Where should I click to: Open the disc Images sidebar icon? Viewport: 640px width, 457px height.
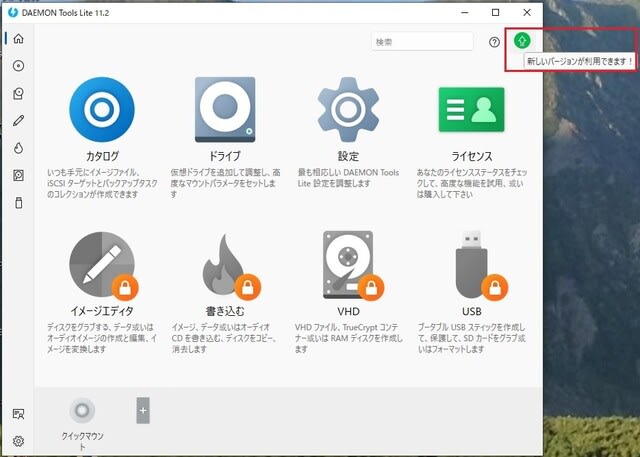(18, 66)
